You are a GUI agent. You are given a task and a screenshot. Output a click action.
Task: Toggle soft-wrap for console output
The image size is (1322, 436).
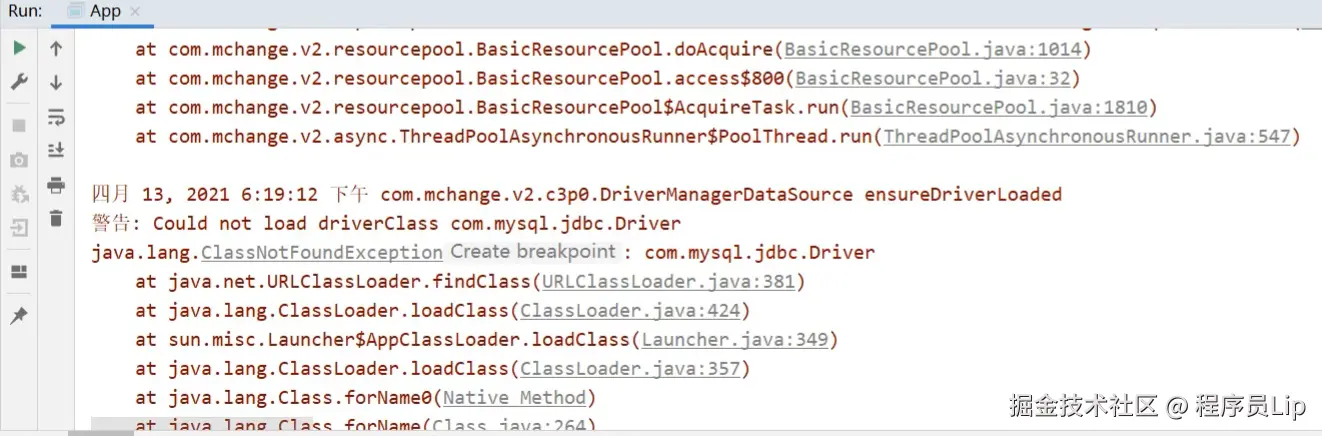click(x=56, y=117)
